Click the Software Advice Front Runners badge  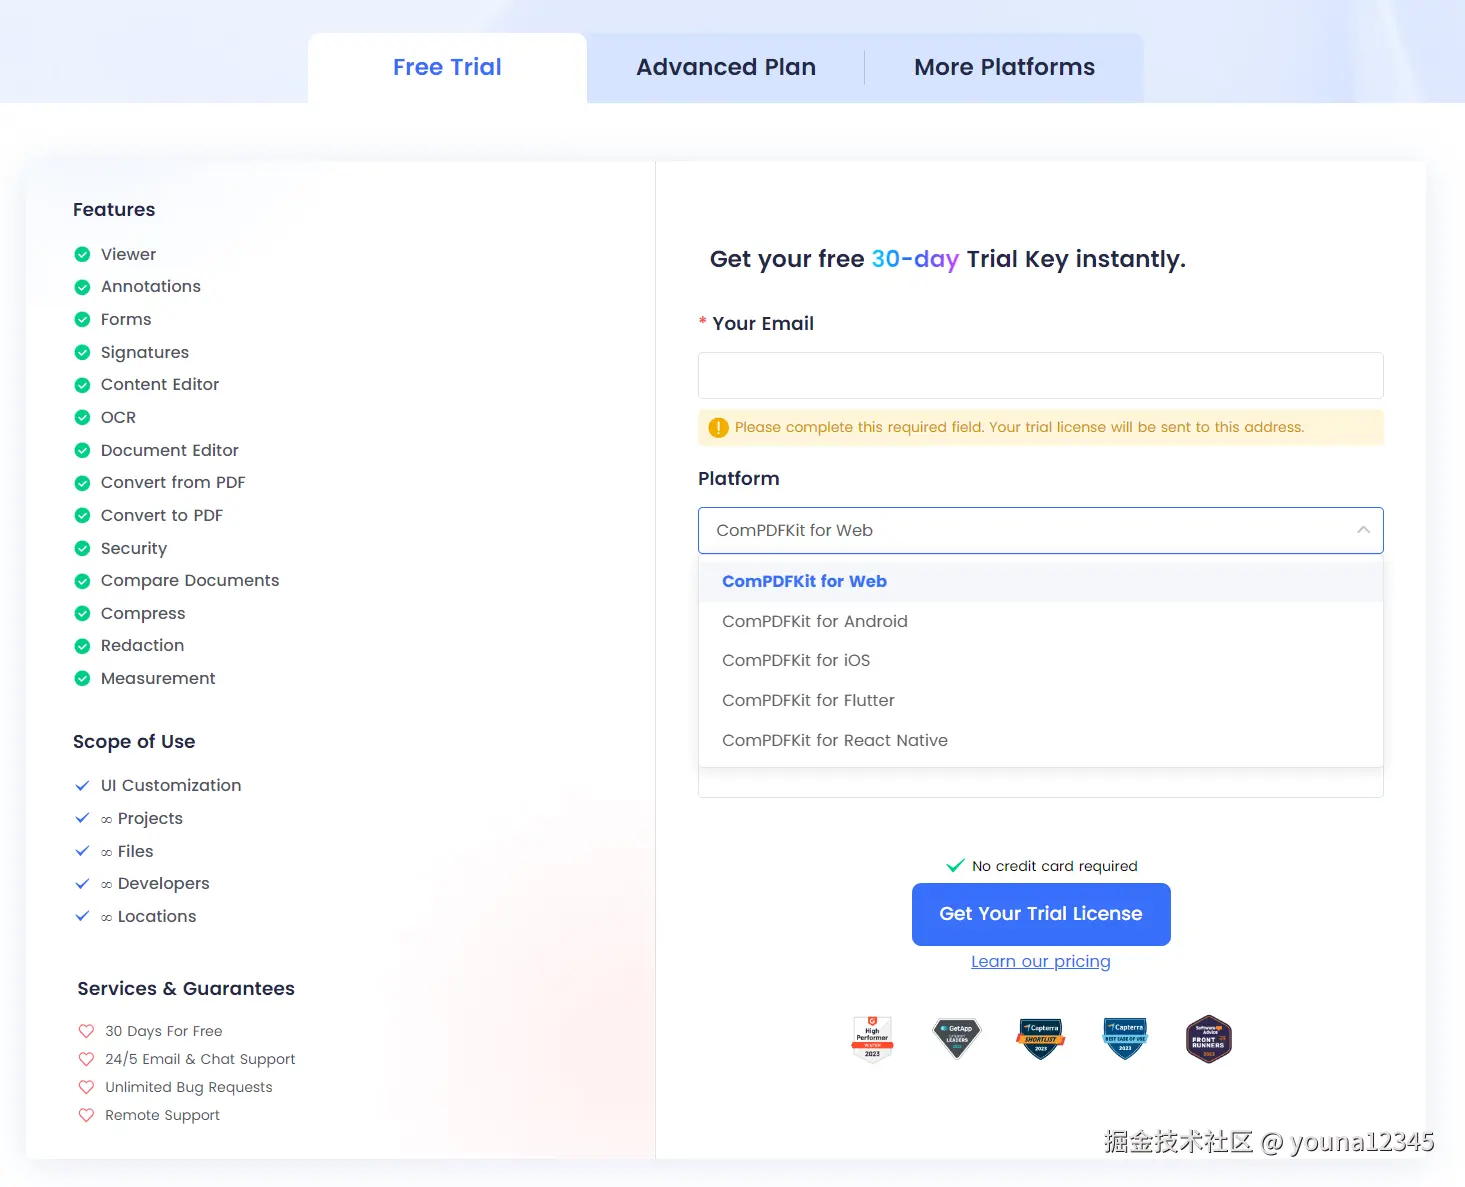tap(1208, 1039)
